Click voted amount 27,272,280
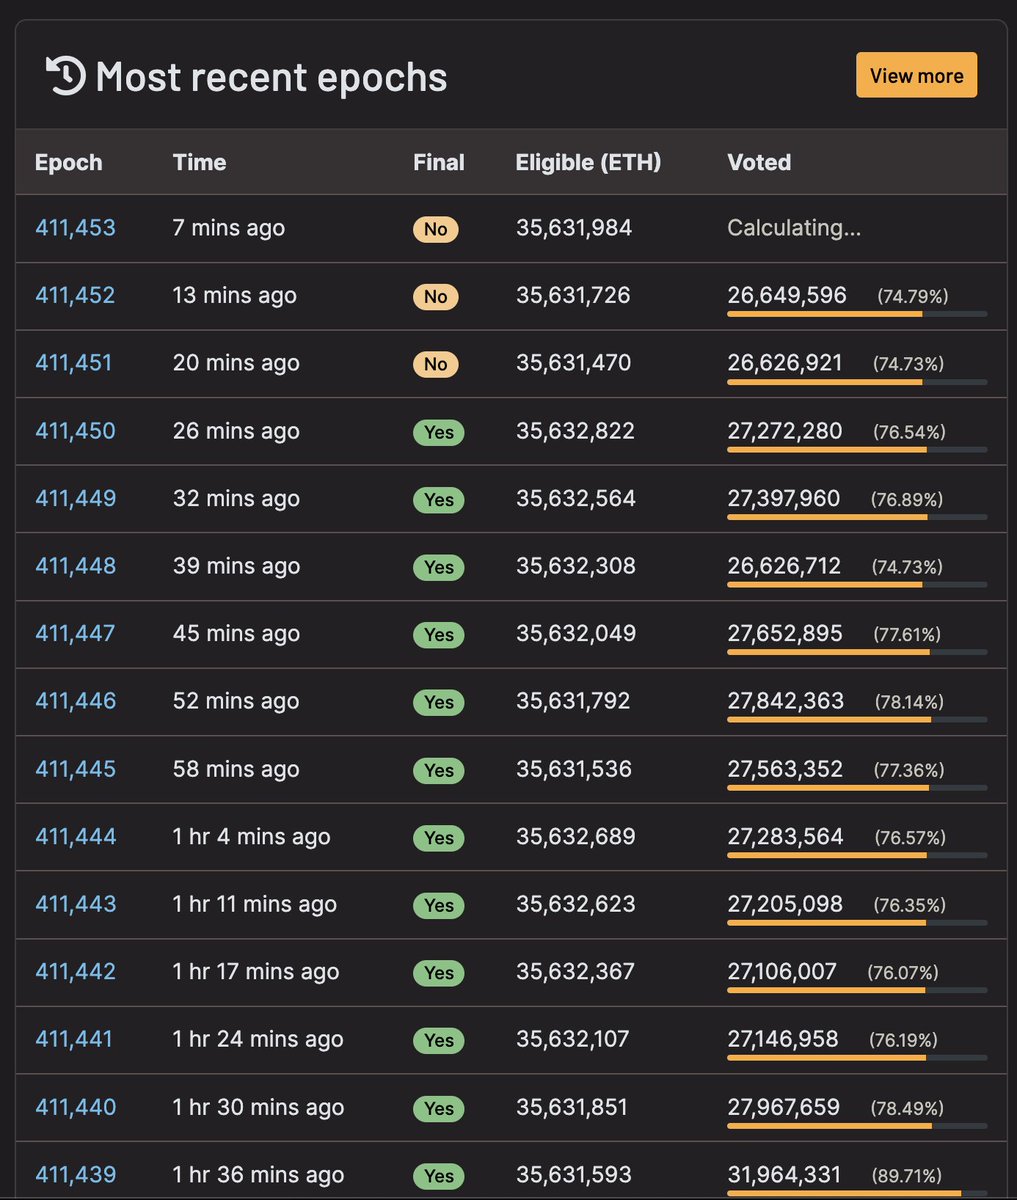1017x1200 pixels. (785, 431)
